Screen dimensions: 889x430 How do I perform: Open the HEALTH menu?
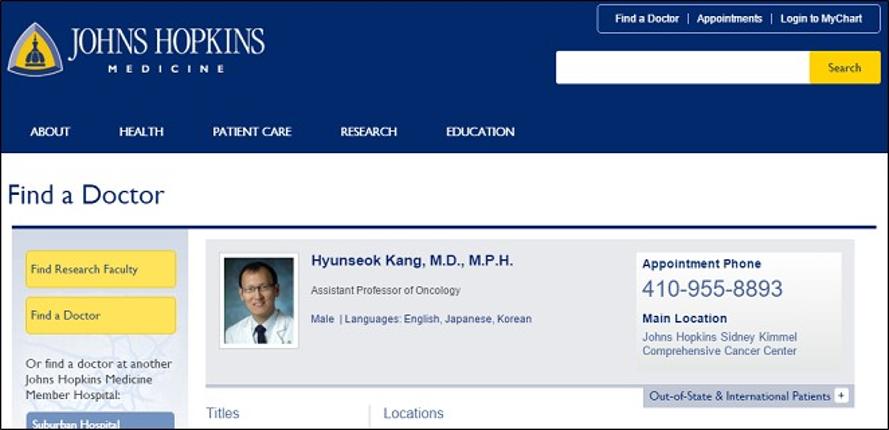pos(141,132)
